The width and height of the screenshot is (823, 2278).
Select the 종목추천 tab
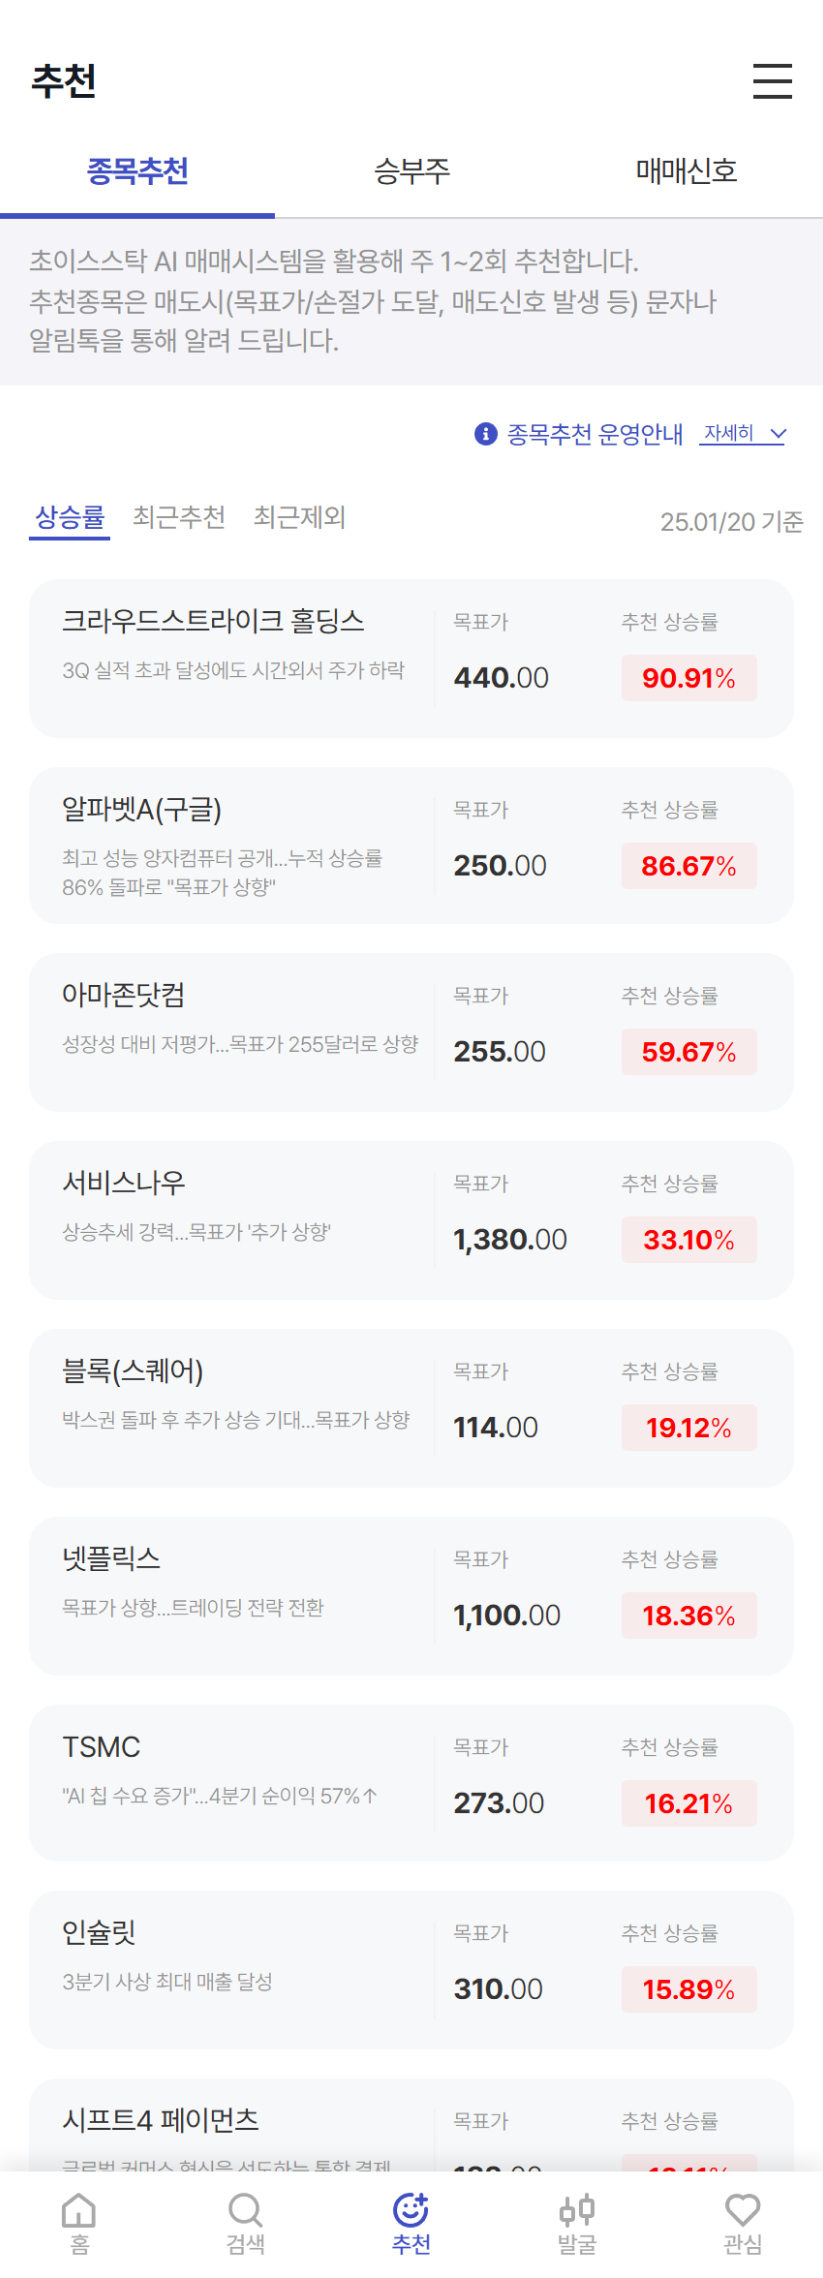tap(137, 171)
